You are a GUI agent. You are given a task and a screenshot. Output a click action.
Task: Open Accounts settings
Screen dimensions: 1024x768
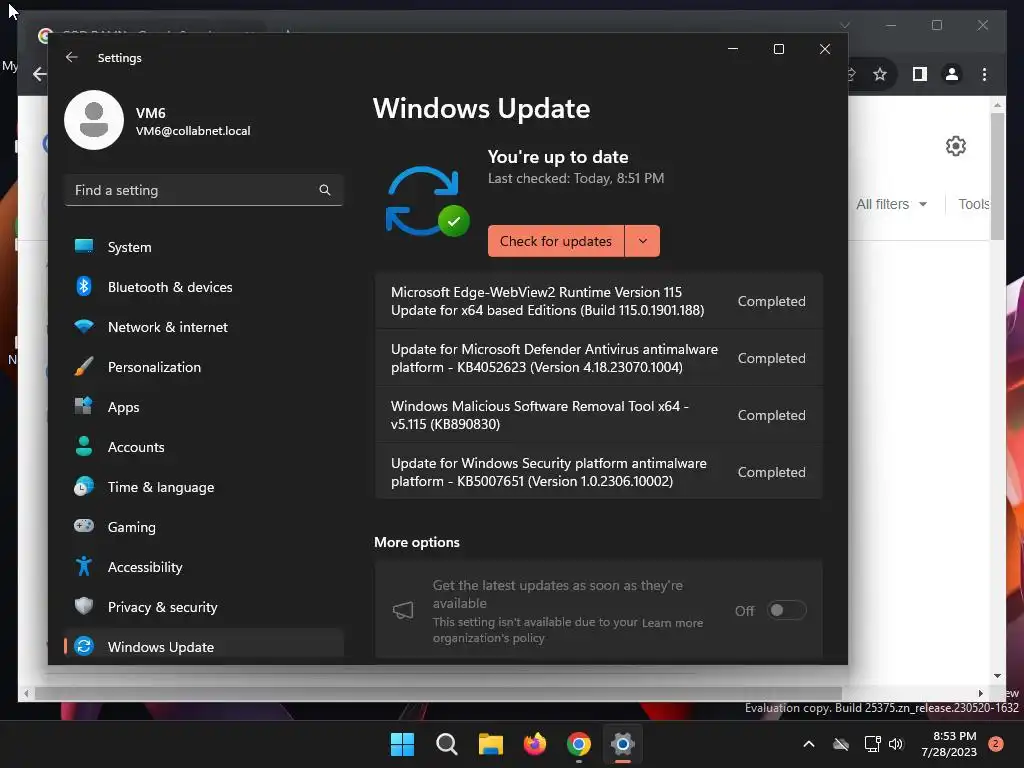click(204, 447)
